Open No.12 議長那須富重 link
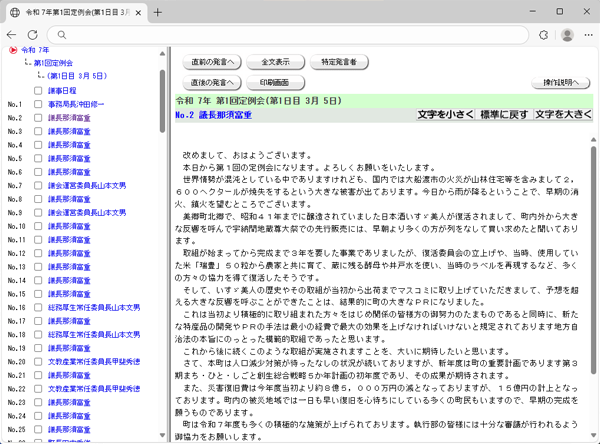 69,253
